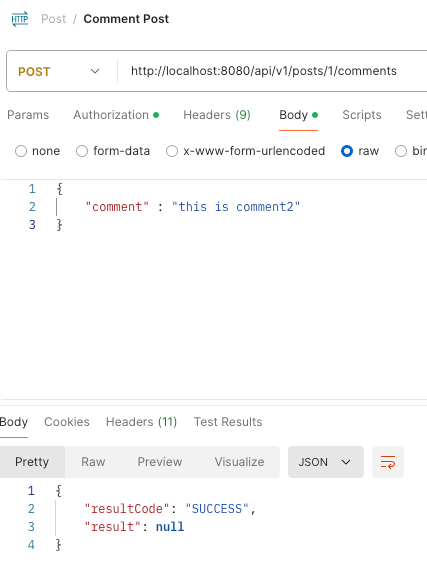Open the request Headers (9) tab
427x573 pixels.
[217, 115]
